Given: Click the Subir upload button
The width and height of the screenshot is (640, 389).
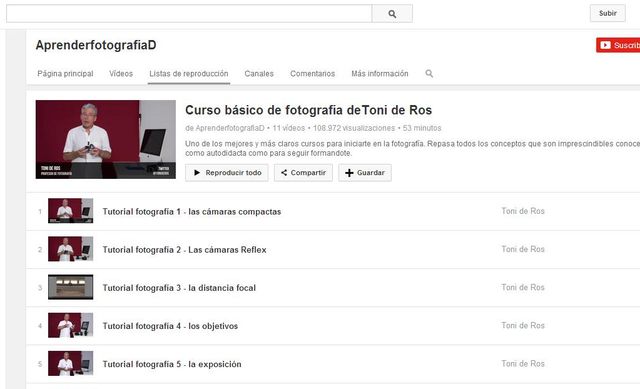Looking at the screenshot, I should 607,13.
